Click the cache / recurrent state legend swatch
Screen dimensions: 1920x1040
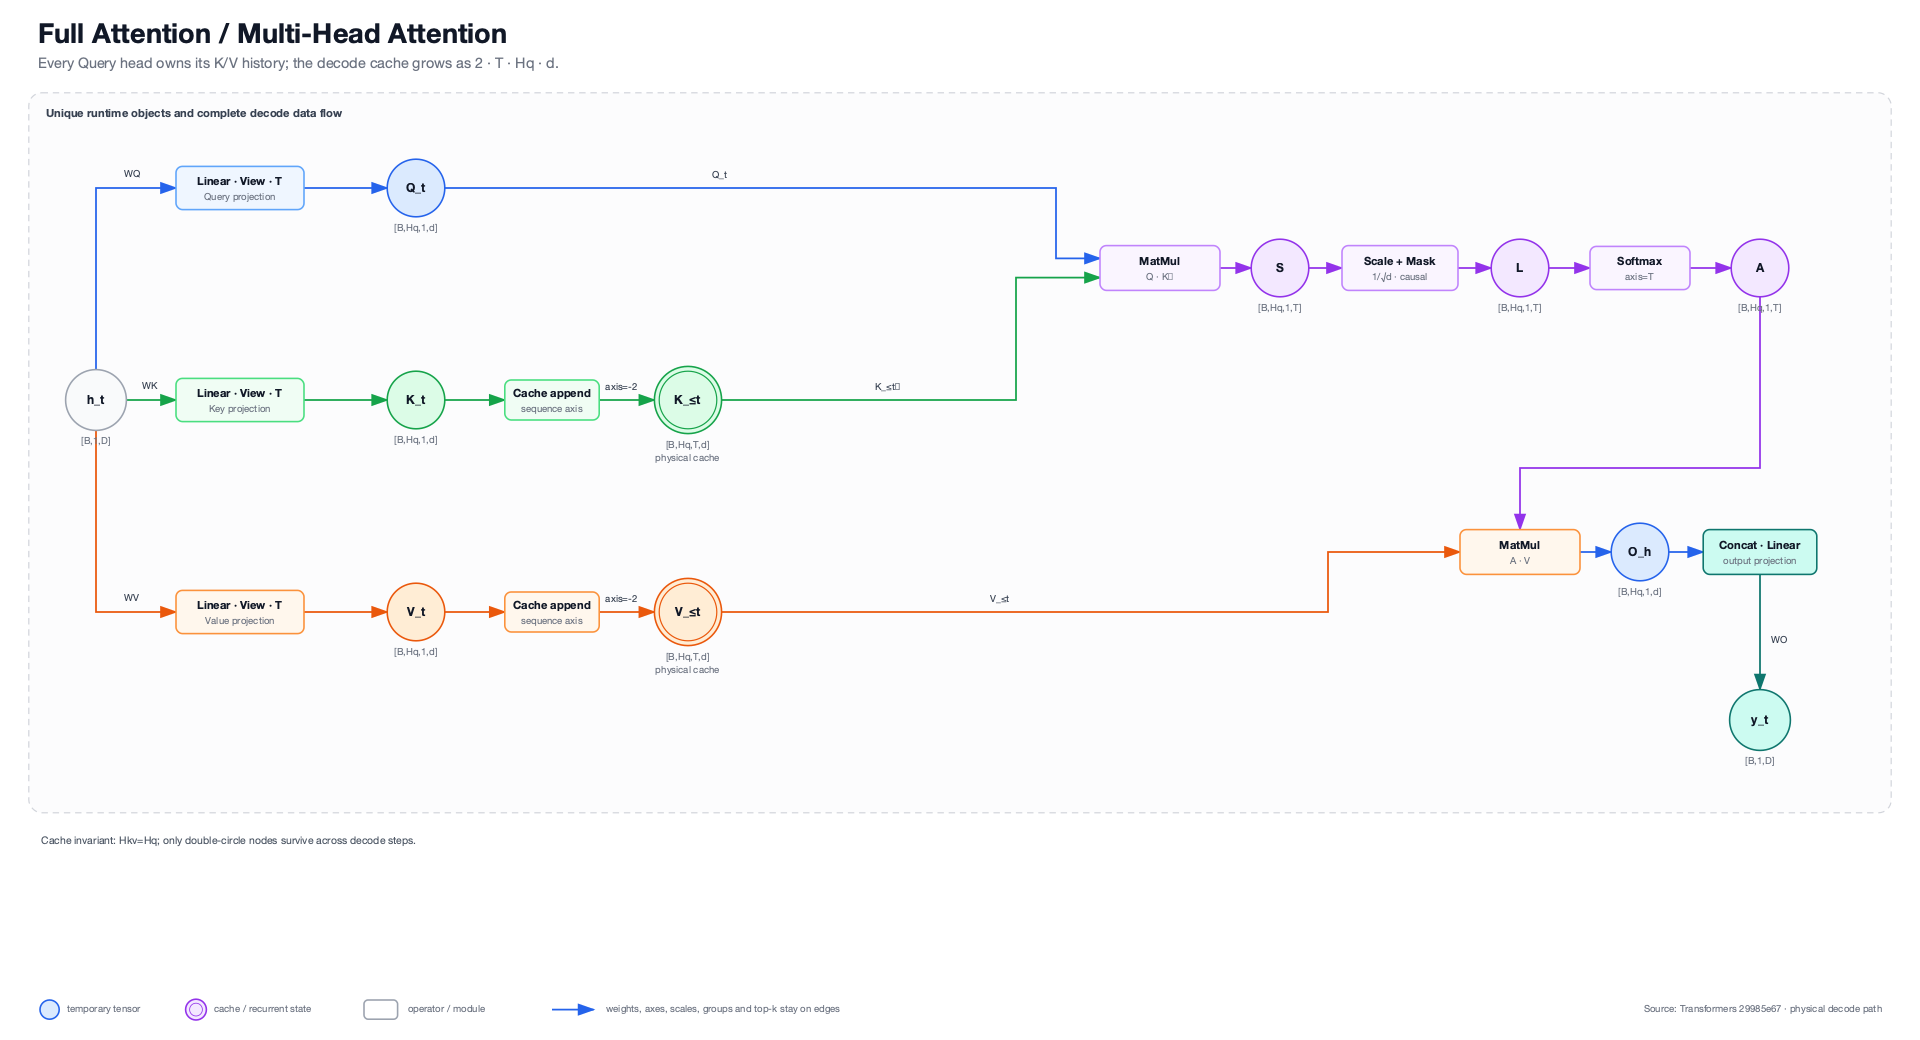tap(196, 1009)
